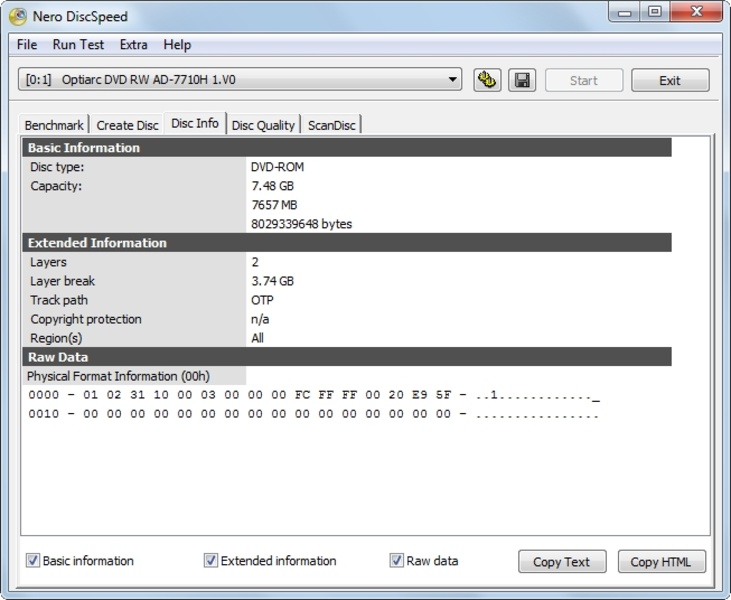Viewport: 731px width, 600px height.
Task: Click the 7.48 GB capacity value
Action: pos(273,186)
